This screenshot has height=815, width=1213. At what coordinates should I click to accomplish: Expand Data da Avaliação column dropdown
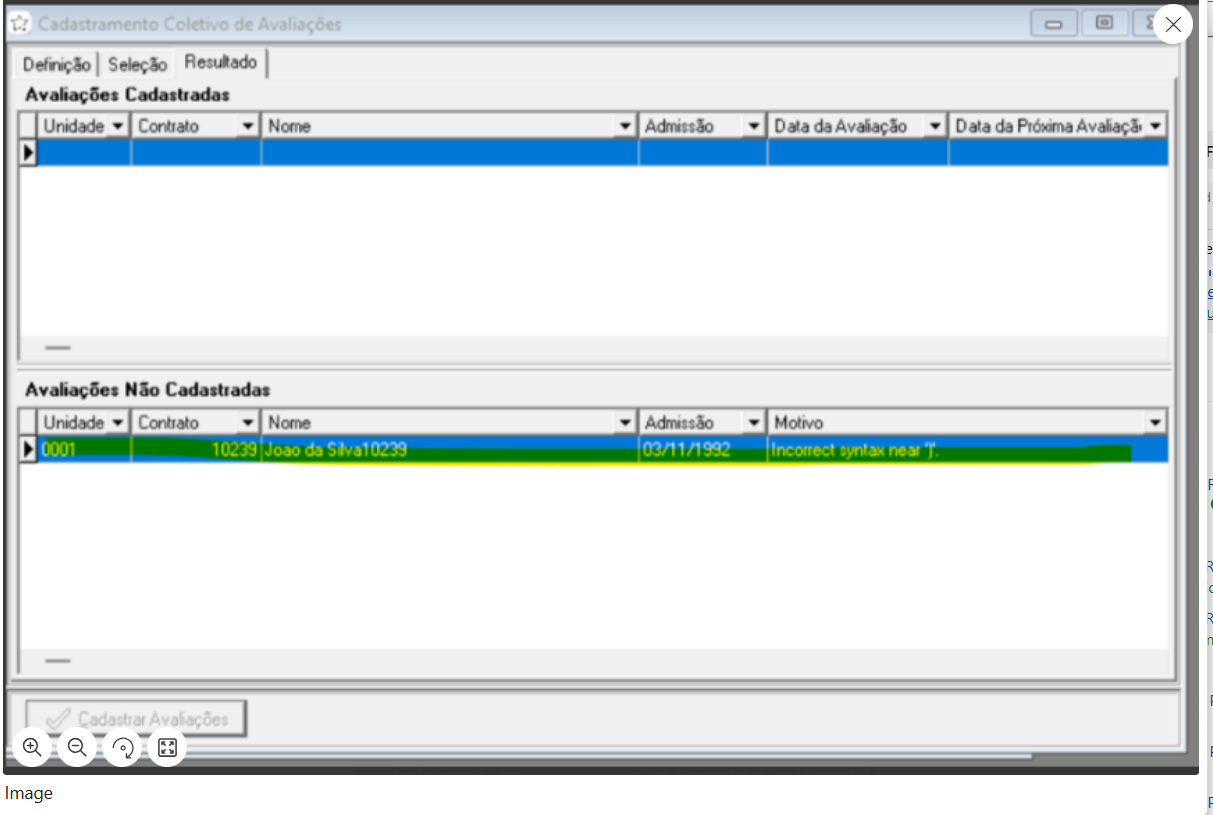pyautogui.click(x=935, y=126)
